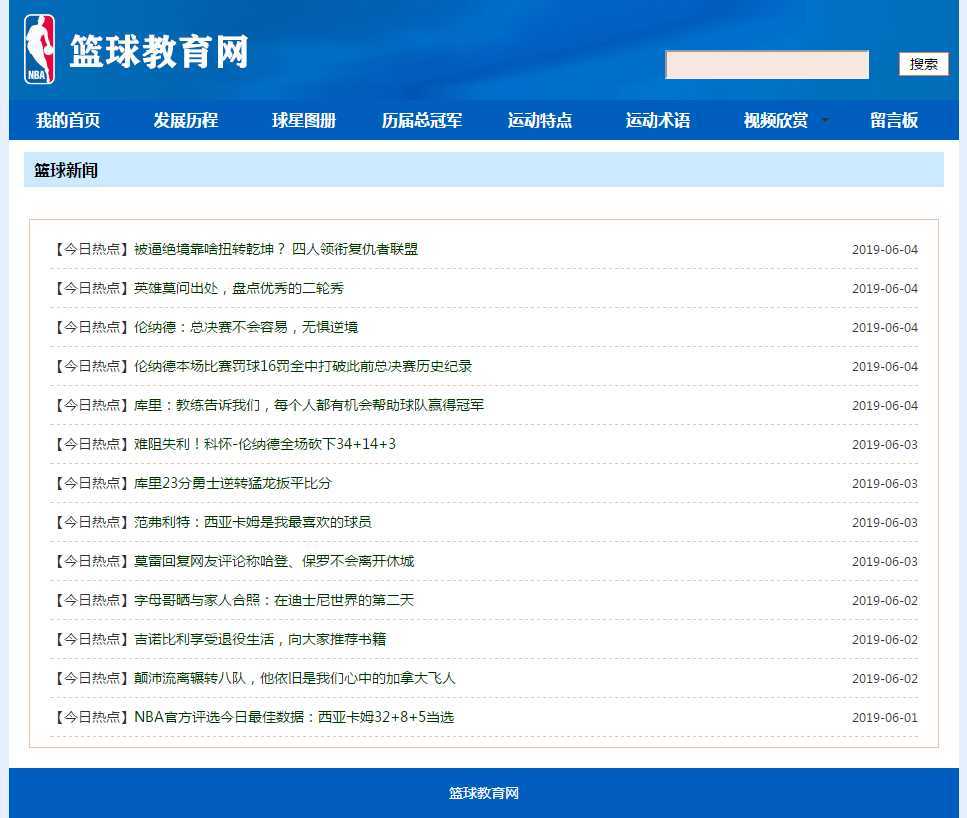Open article 被逼绝境靠啥扭转乾坤
Screen dimensions: 967x818
pos(275,249)
